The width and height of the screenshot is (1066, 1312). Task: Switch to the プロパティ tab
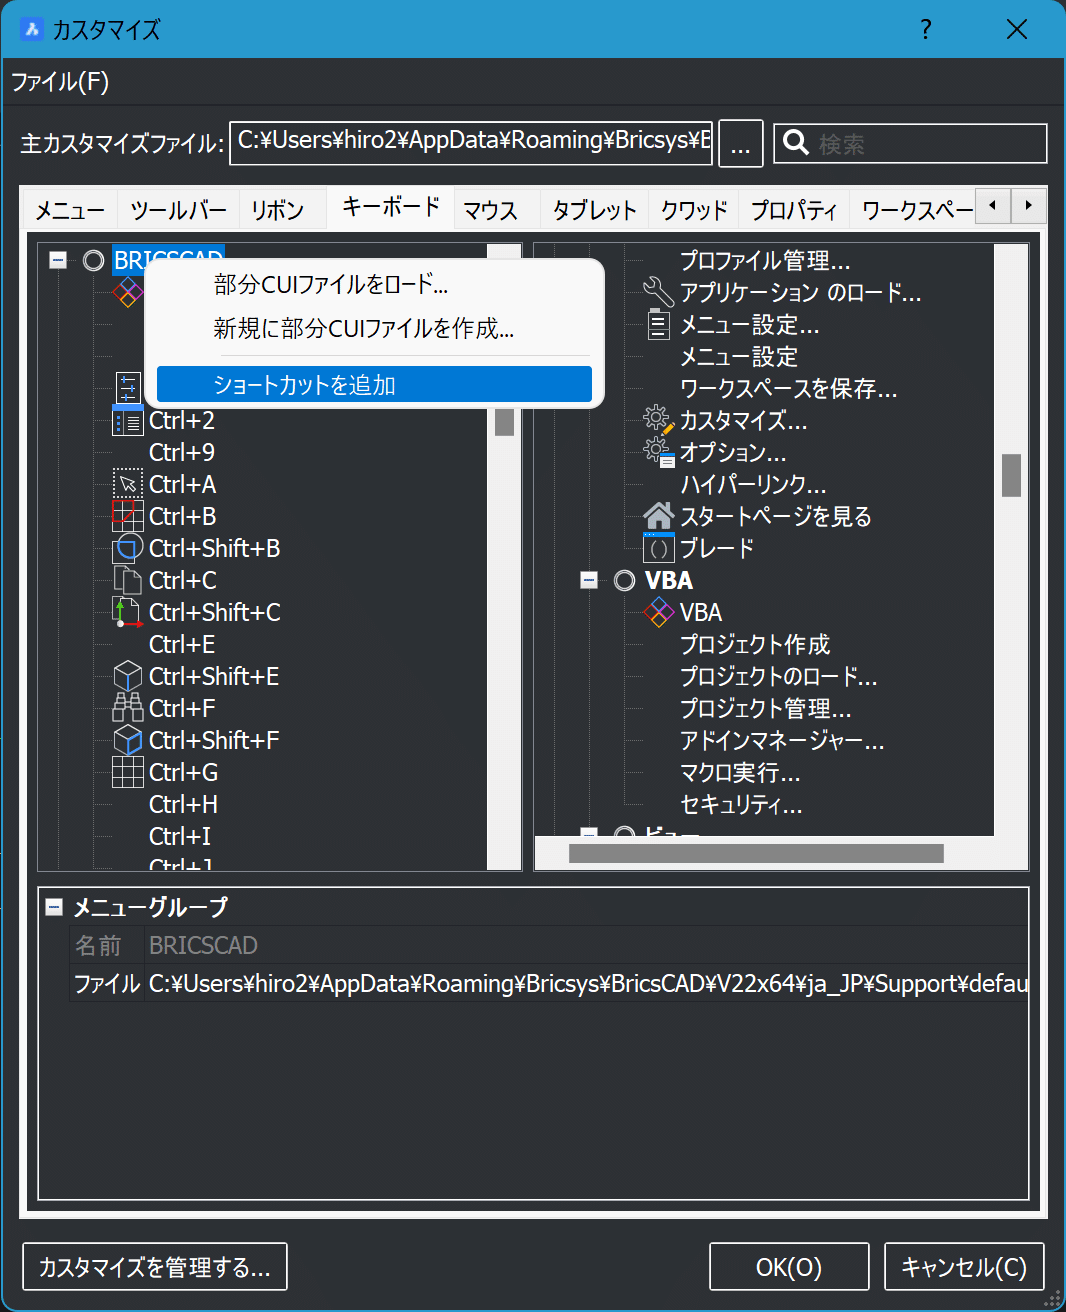(794, 210)
